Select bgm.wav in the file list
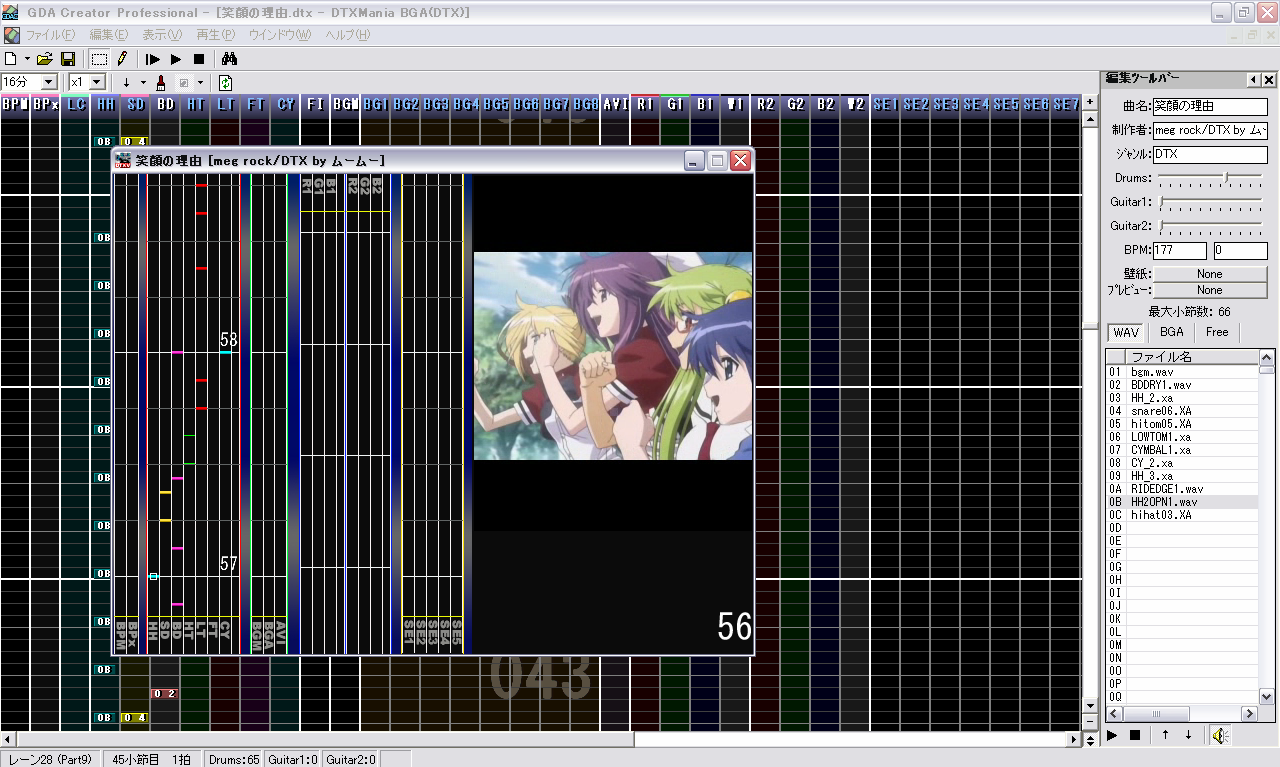Screen dimensions: 1280x767 point(1182,372)
